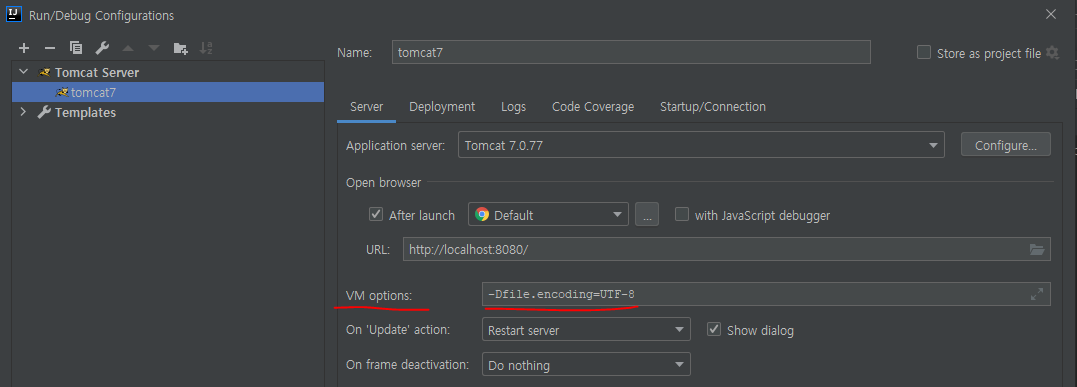Close the Run/Debug Configurations dialog
This screenshot has height=387, width=1077.
tap(1050, 14)
